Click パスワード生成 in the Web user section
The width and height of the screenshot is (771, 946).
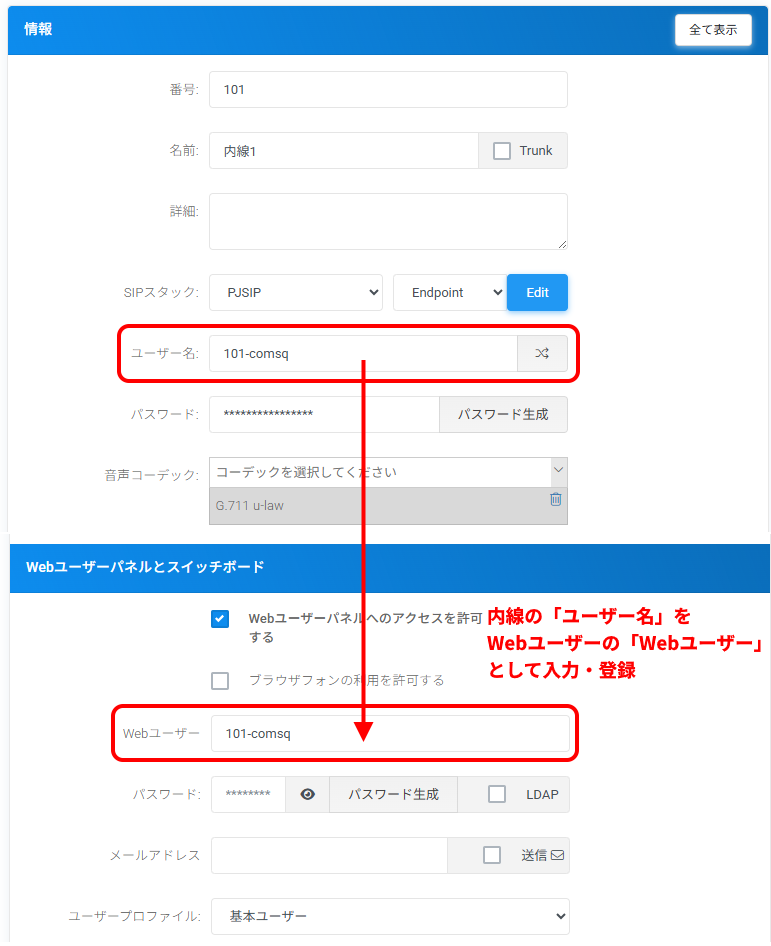pos(393,795)
